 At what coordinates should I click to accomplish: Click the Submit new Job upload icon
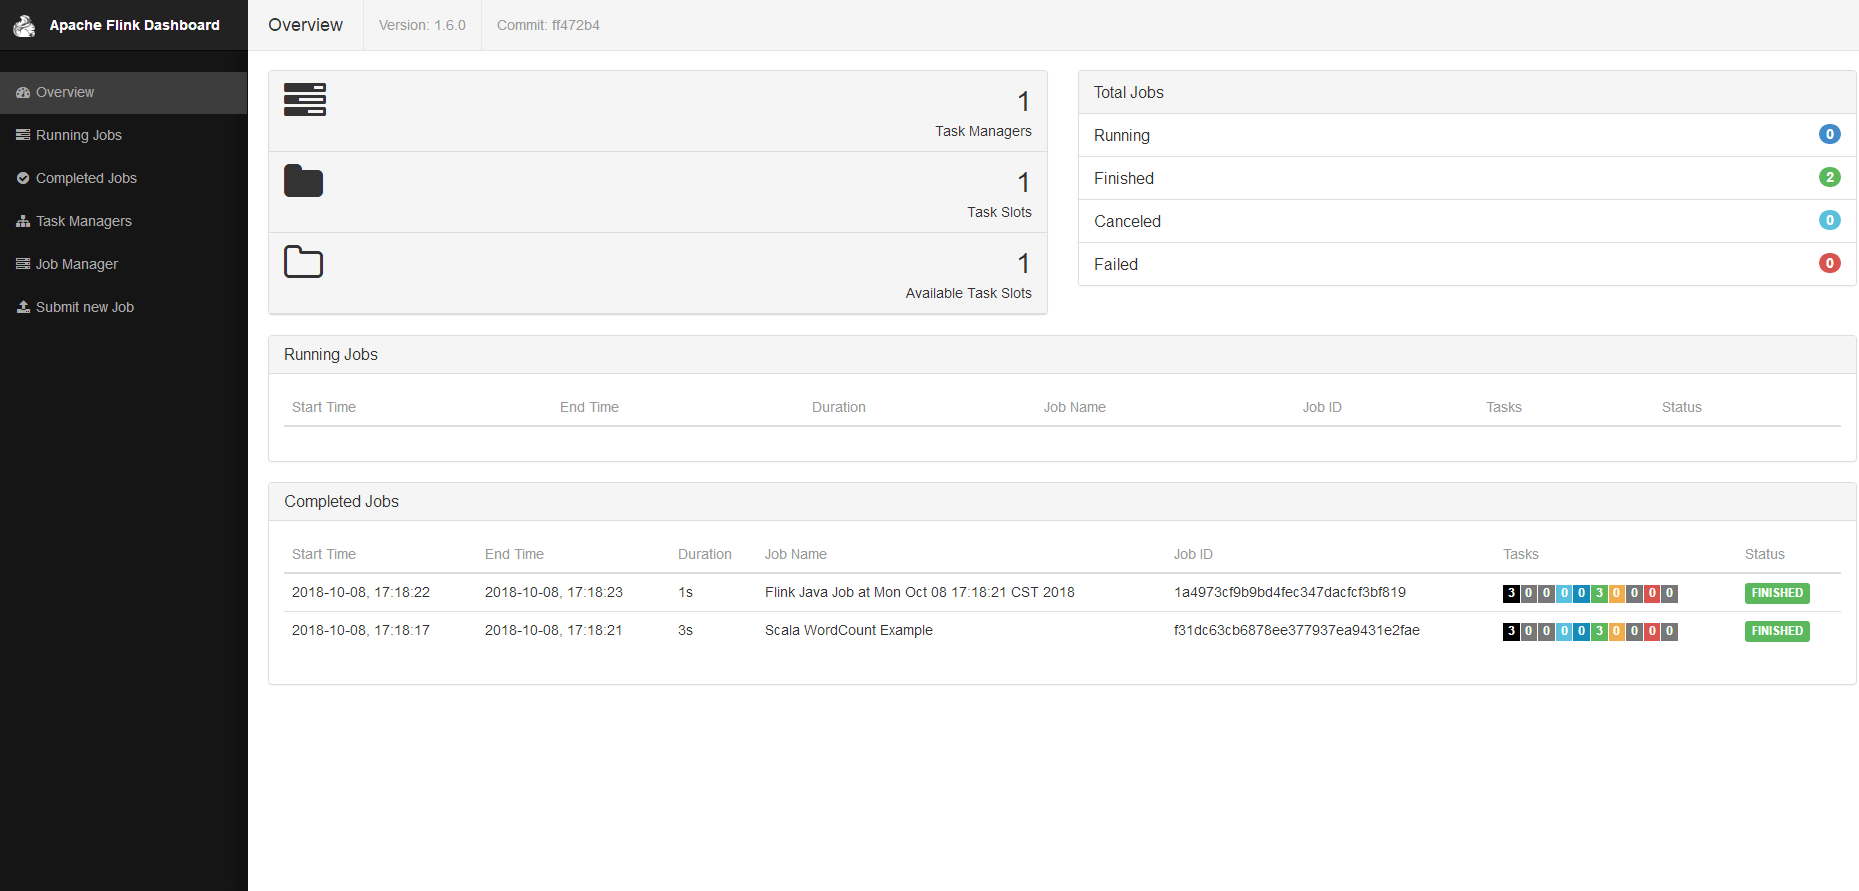tap(23, 307)
